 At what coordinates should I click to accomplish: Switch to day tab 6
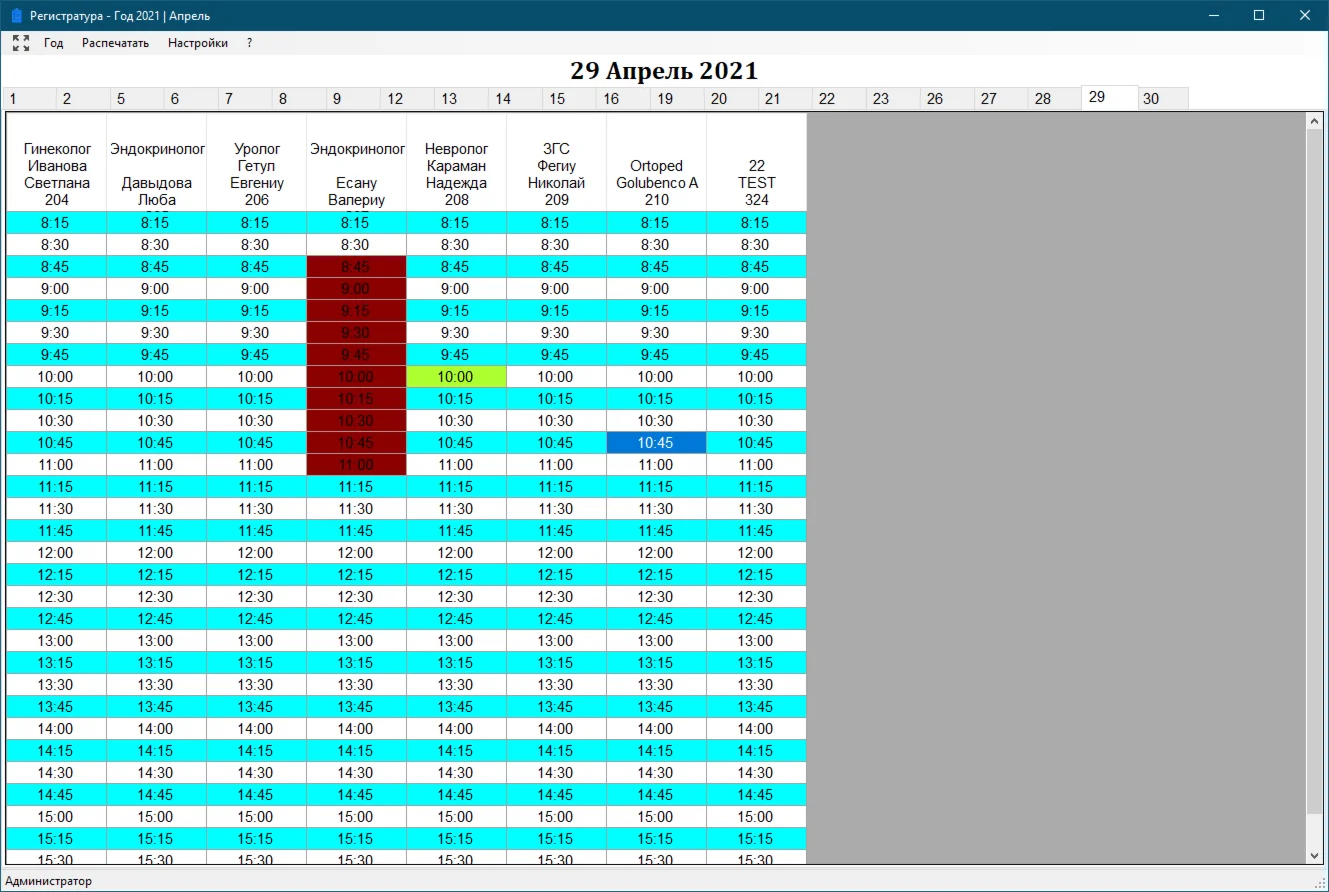[191, 99]
